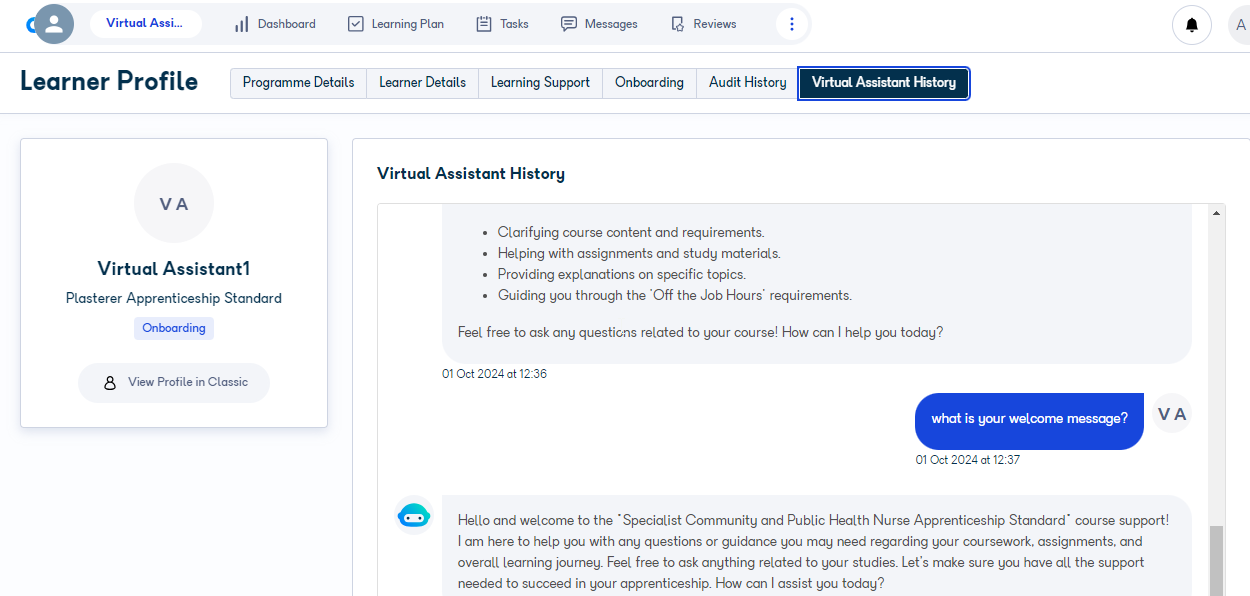Click the 'Off the Job Hours' bullet line
The width and height of the screenshot is (1250, 596).
click(x=675, y=295)
